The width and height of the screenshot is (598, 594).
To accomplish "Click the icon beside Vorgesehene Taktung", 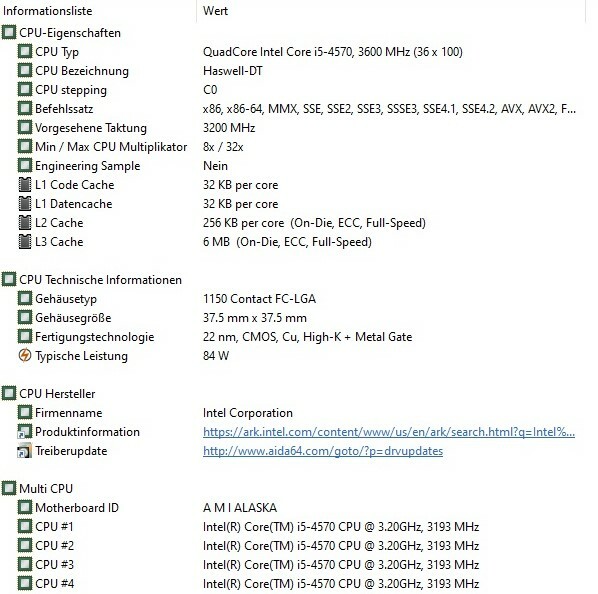I will tap(25, 128).
